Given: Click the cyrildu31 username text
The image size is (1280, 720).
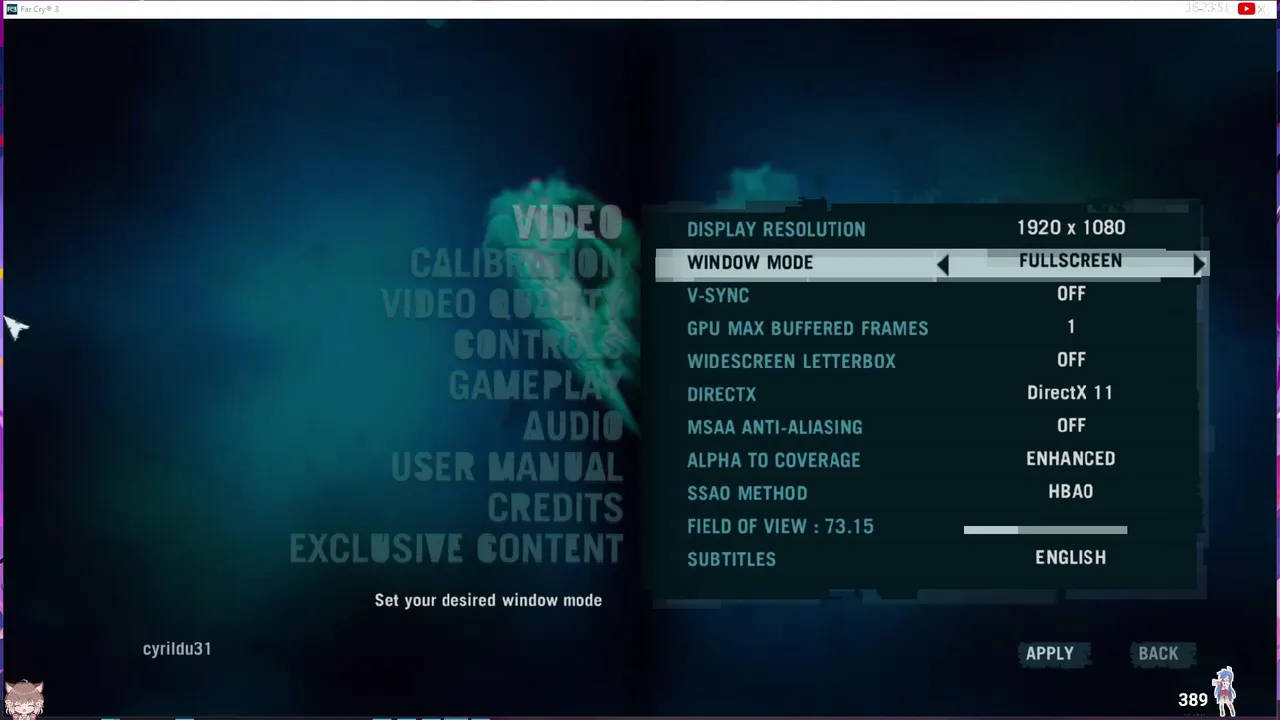Looking at the screenshot, I should pyautogui.click(x=177, y=649).
